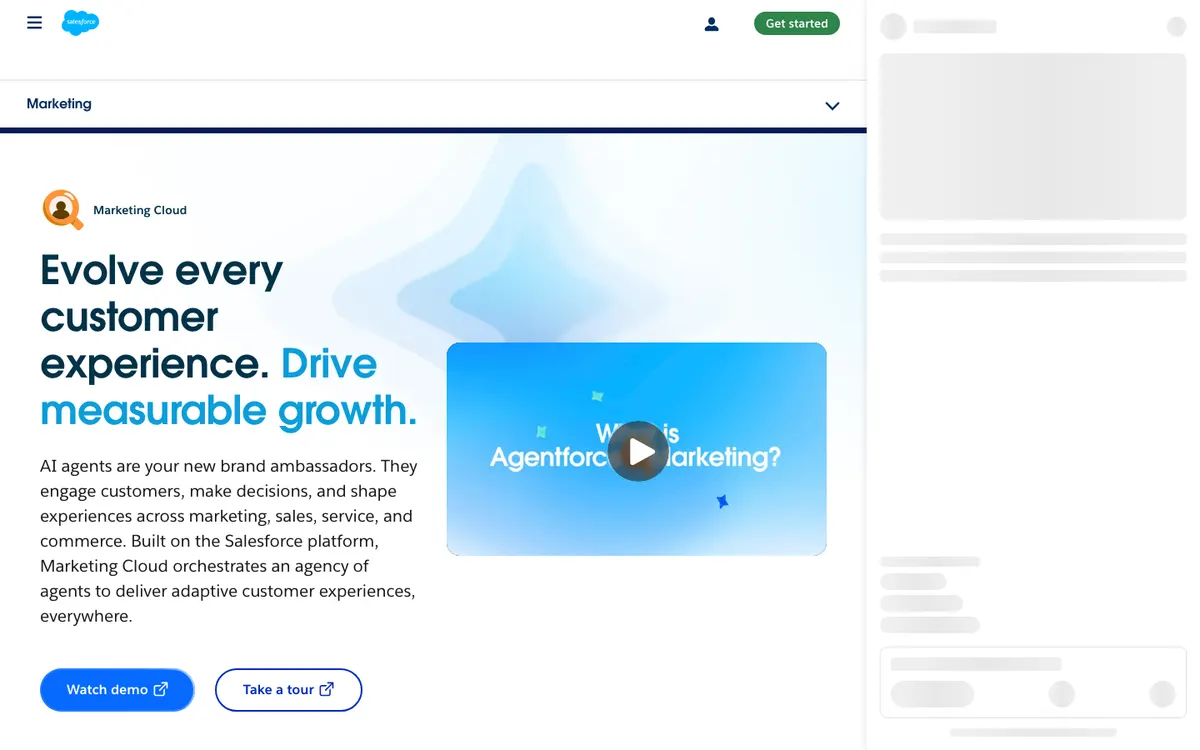
Task: Click the Get started button
Action: [x=797, y=23]
